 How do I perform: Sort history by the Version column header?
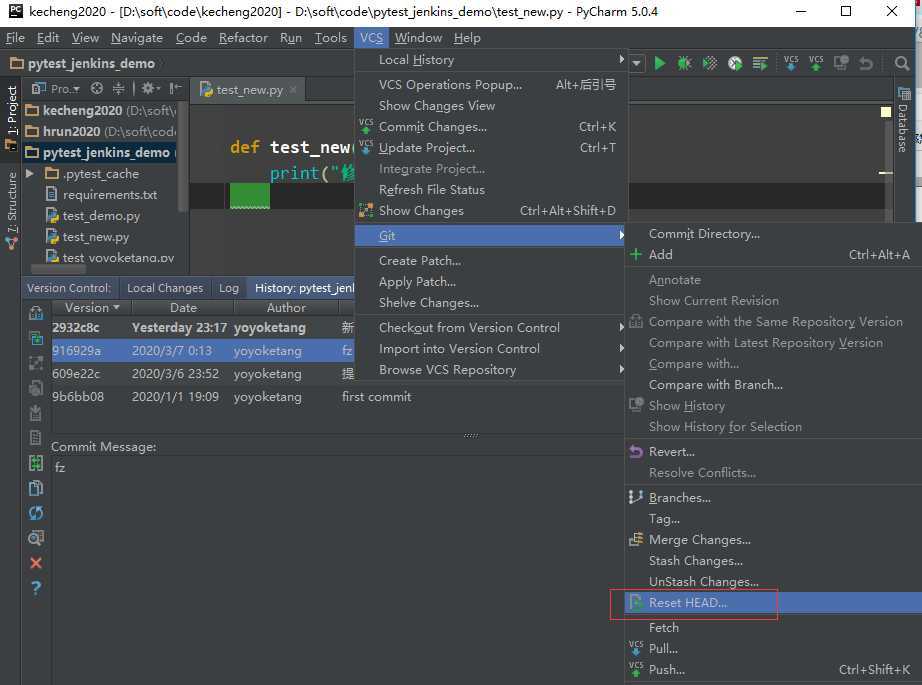click(x=91, y=308)
